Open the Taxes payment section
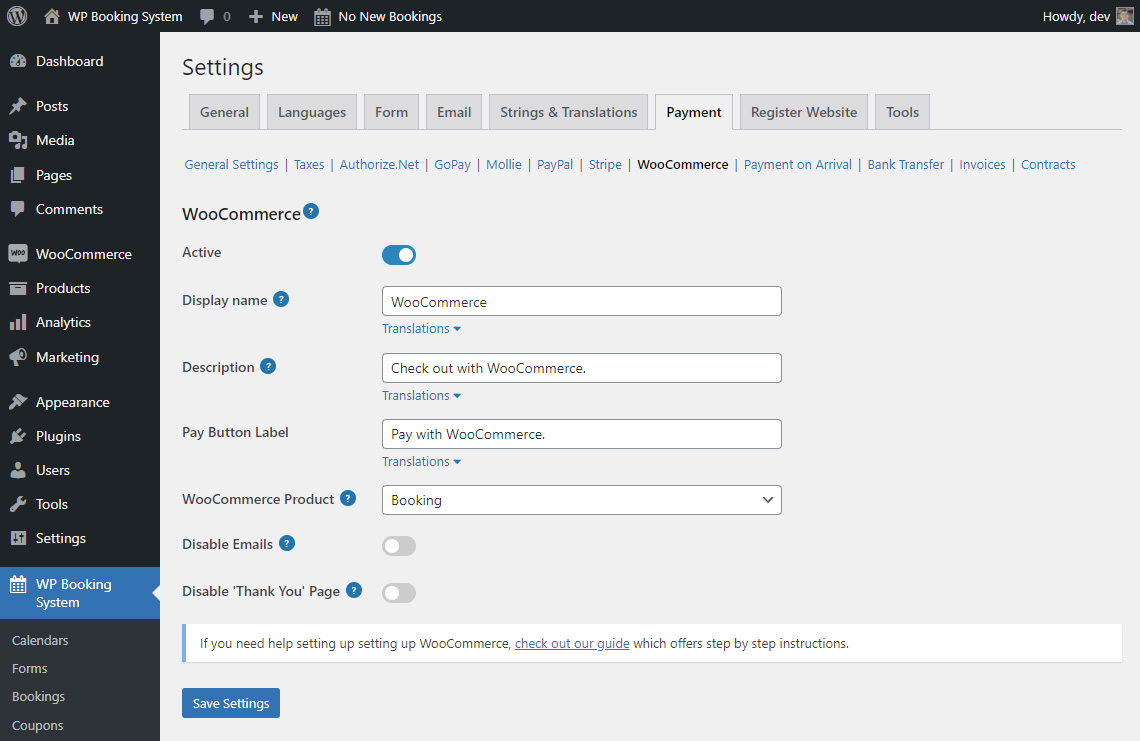Viewport: 1140px width, 741px height. [x=309, y=164]
